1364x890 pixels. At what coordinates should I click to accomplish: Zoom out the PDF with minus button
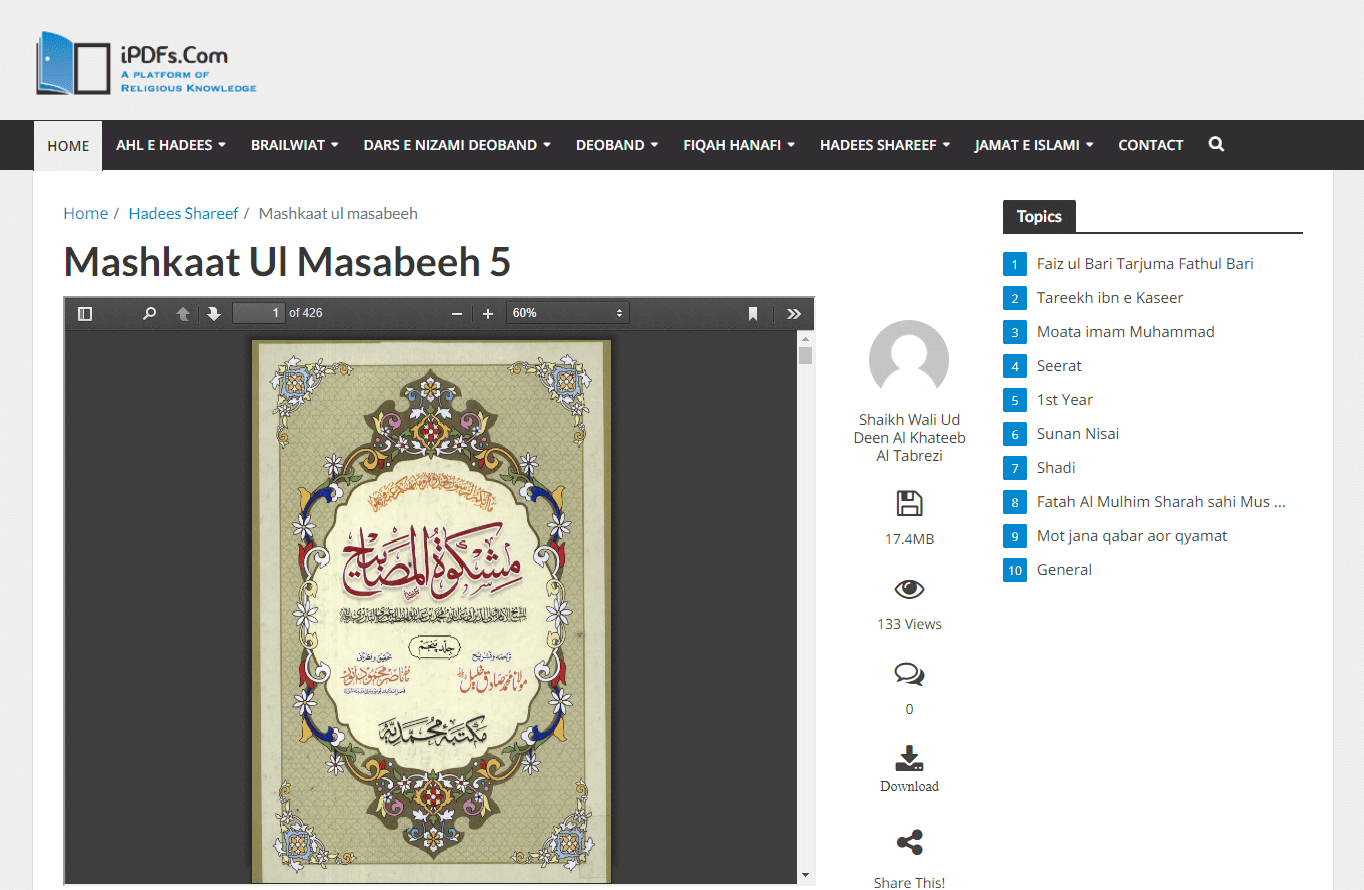[x=457, y=313]
